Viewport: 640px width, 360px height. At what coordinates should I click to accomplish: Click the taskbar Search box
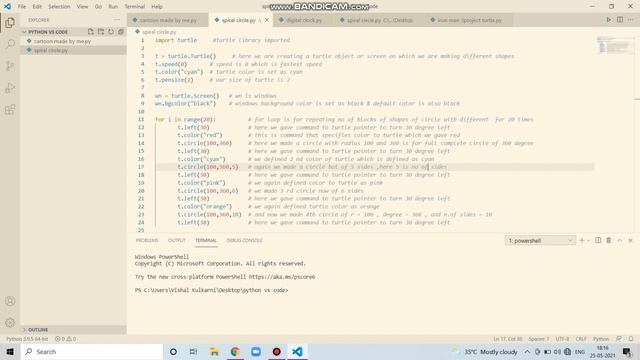pos(92,351)
